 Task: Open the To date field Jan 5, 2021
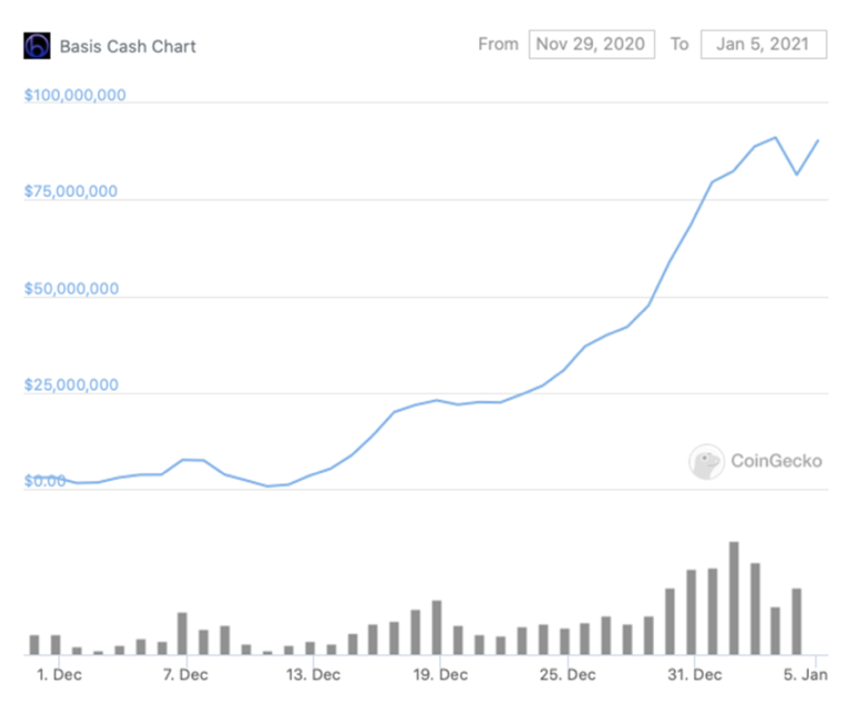tap(764, 44)
